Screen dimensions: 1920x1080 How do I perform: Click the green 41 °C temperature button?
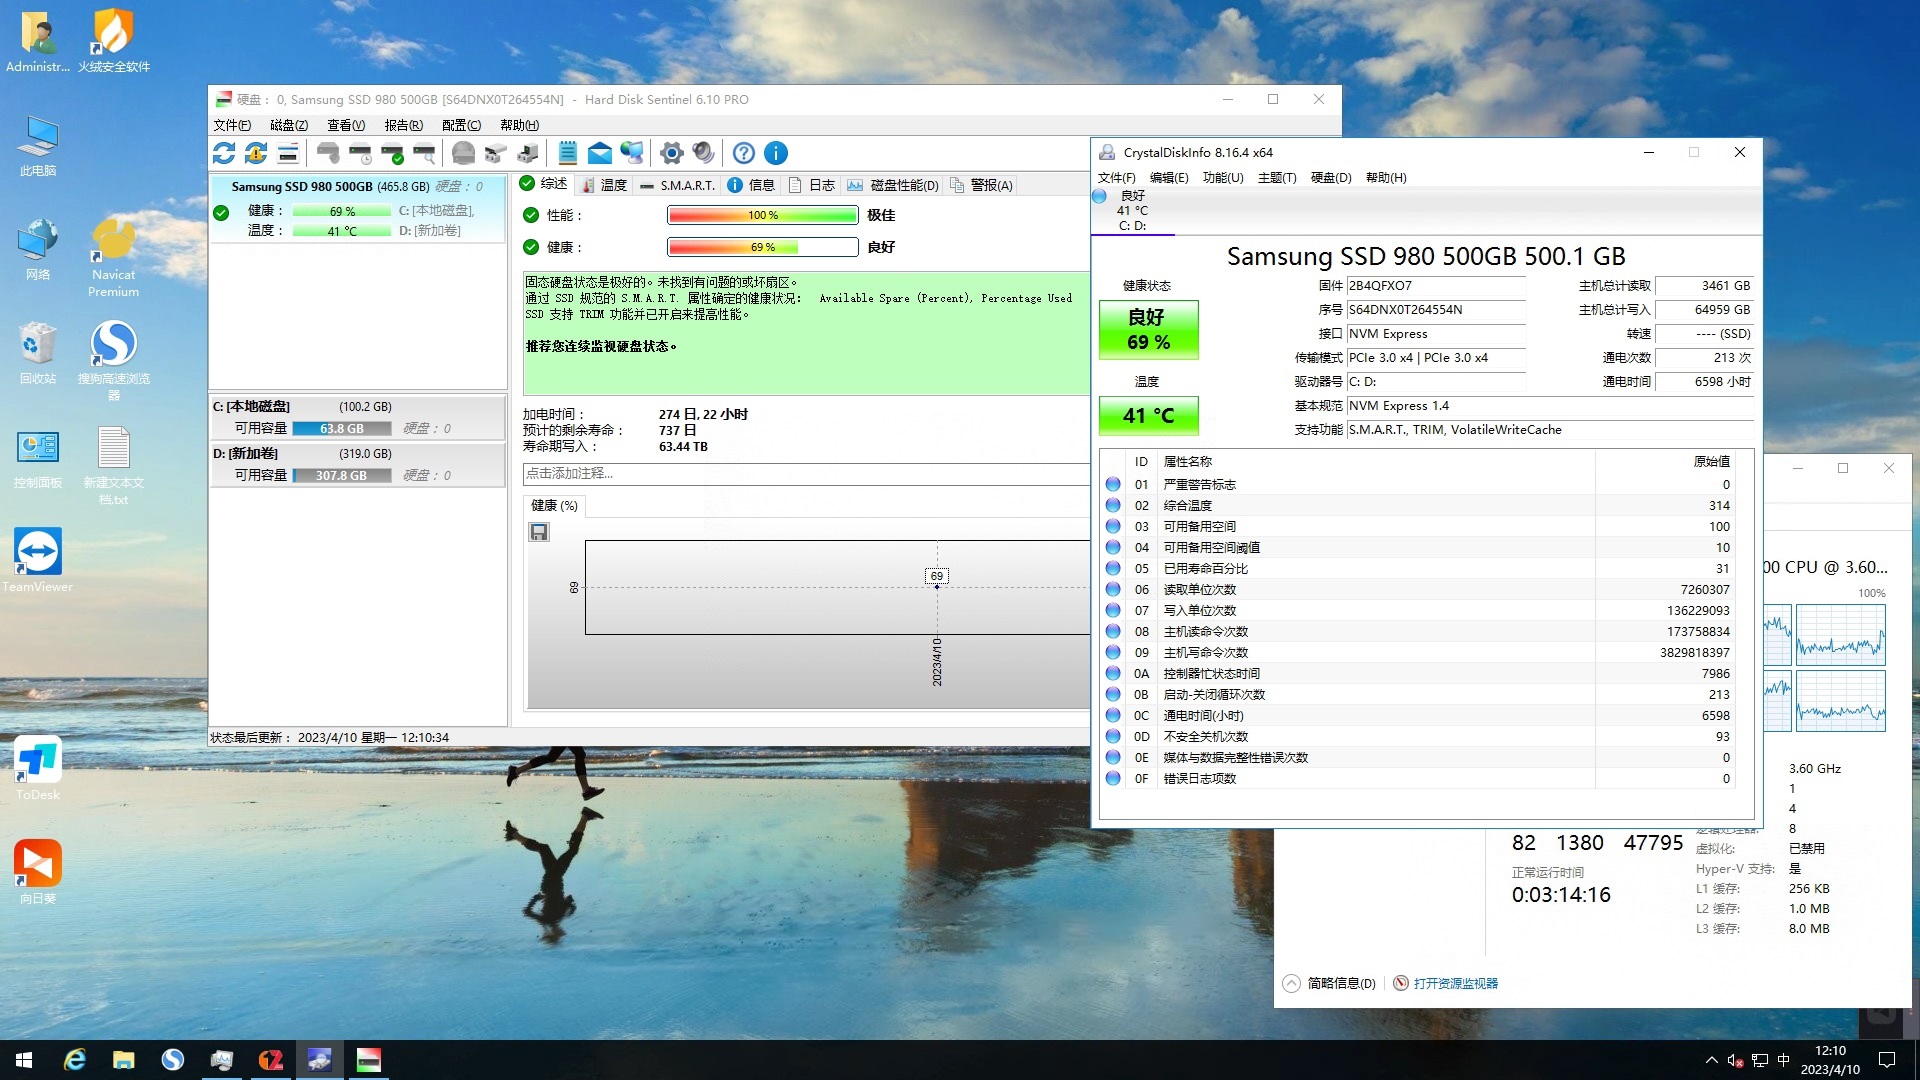(x=1148, y=415)
